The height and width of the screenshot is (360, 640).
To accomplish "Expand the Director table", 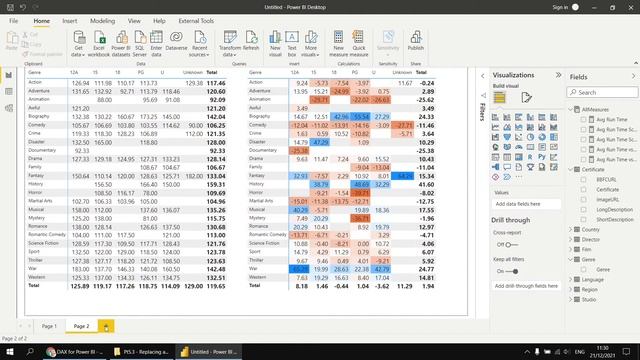I will coord(571,240).
